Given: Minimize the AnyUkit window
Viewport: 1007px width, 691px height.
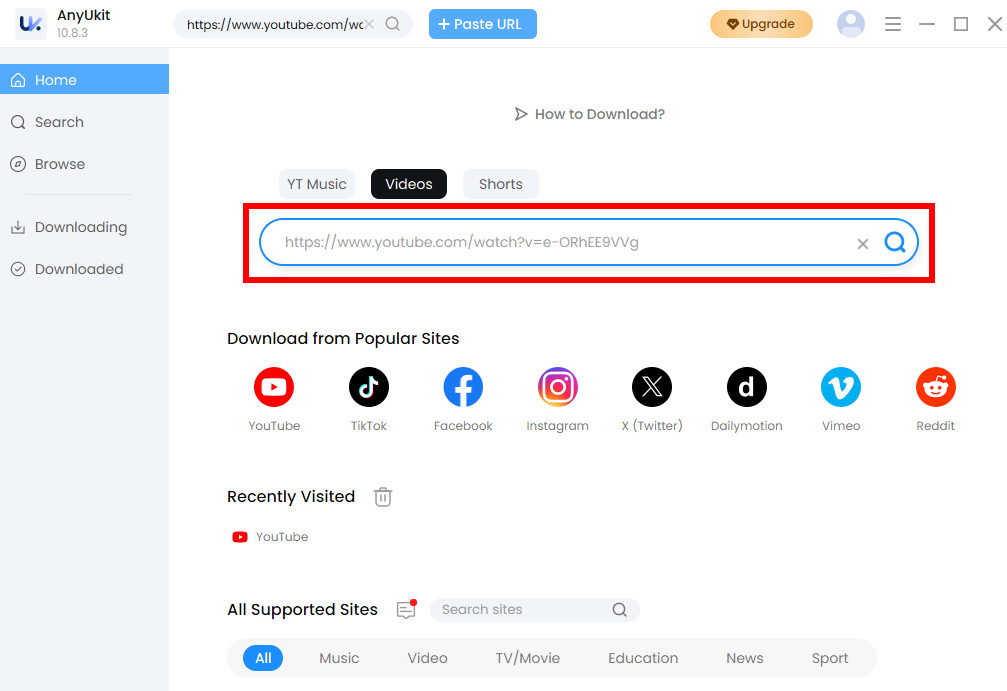Looking at the screenshot, I should pos(927,24).
